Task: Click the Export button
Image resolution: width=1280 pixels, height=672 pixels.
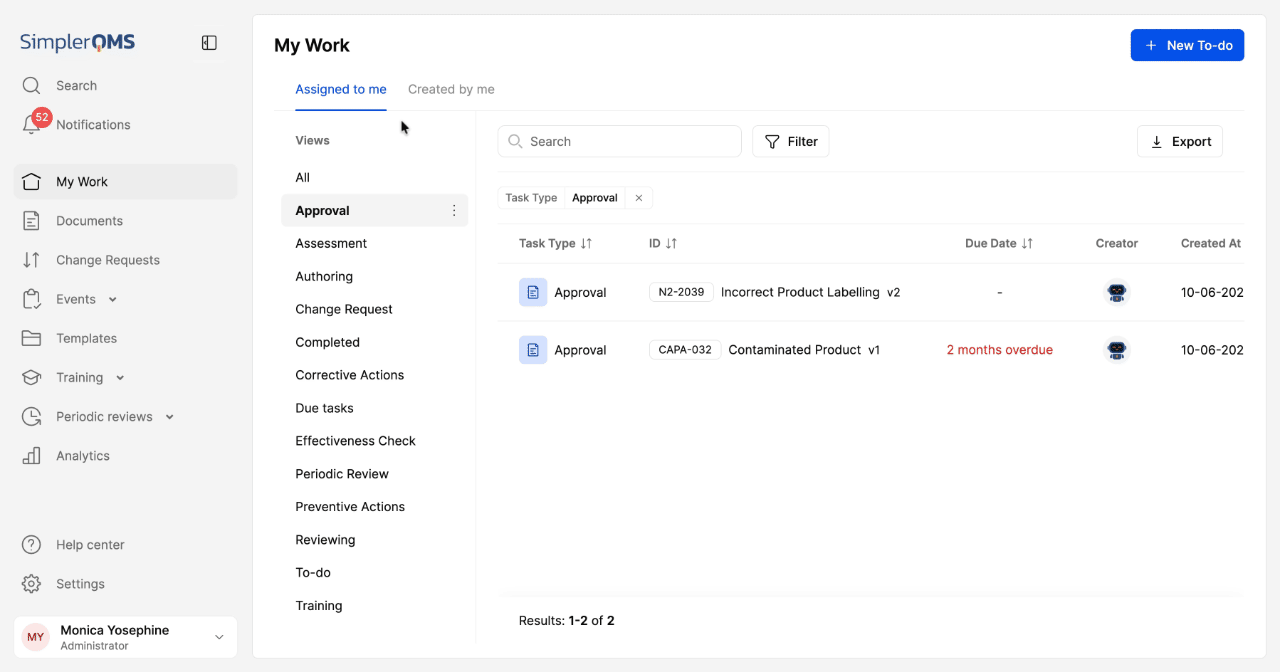Action: pyautogui.click(x=1180, y=141)
